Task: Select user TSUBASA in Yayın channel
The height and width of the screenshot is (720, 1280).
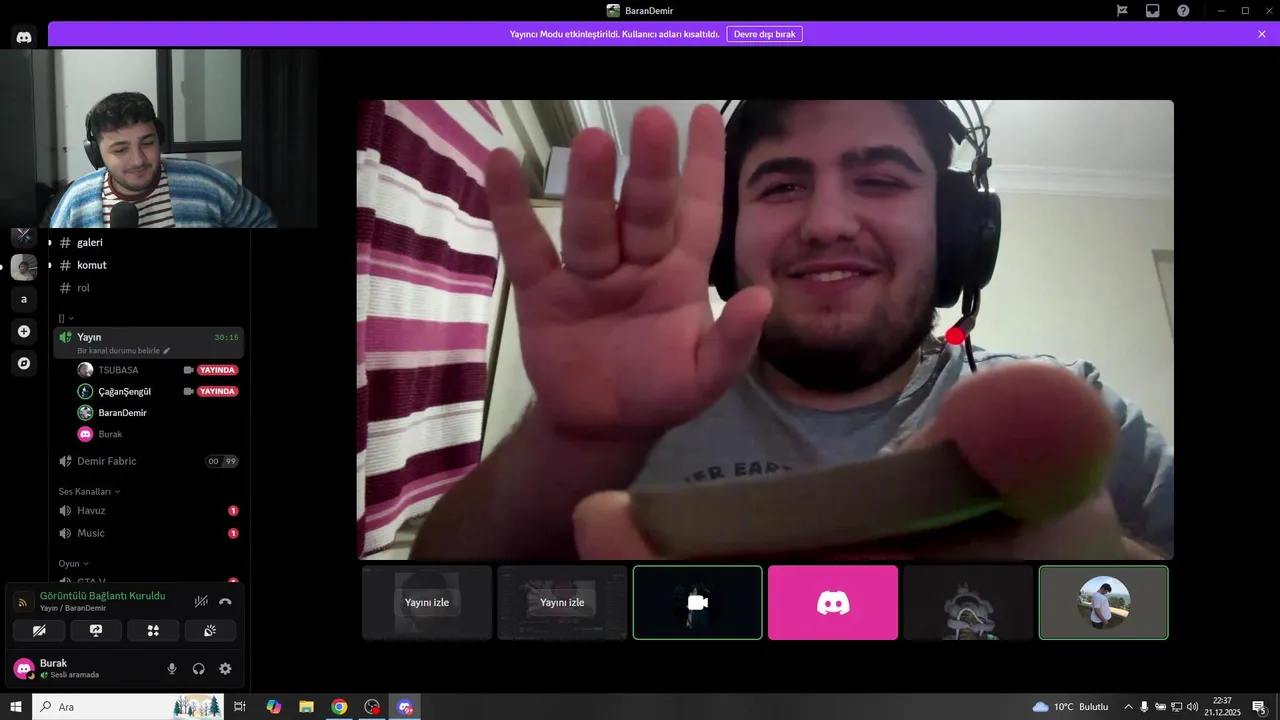Action: [x=118, y=370]
